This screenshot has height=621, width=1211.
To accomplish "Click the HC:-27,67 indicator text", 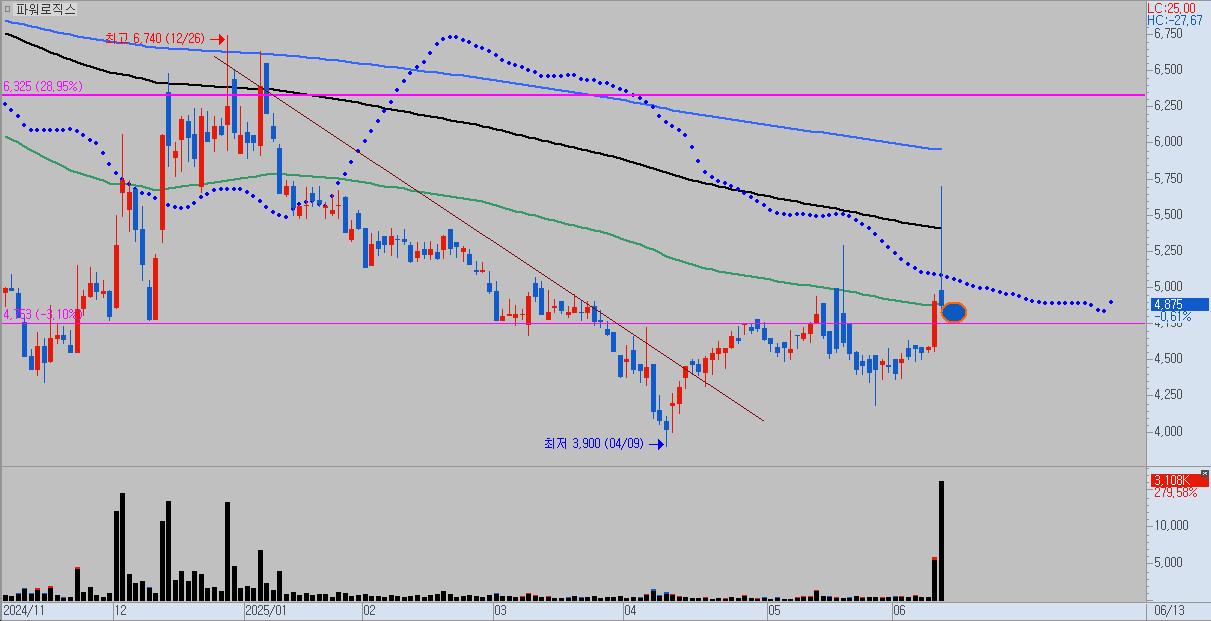I will point(1175,20).
